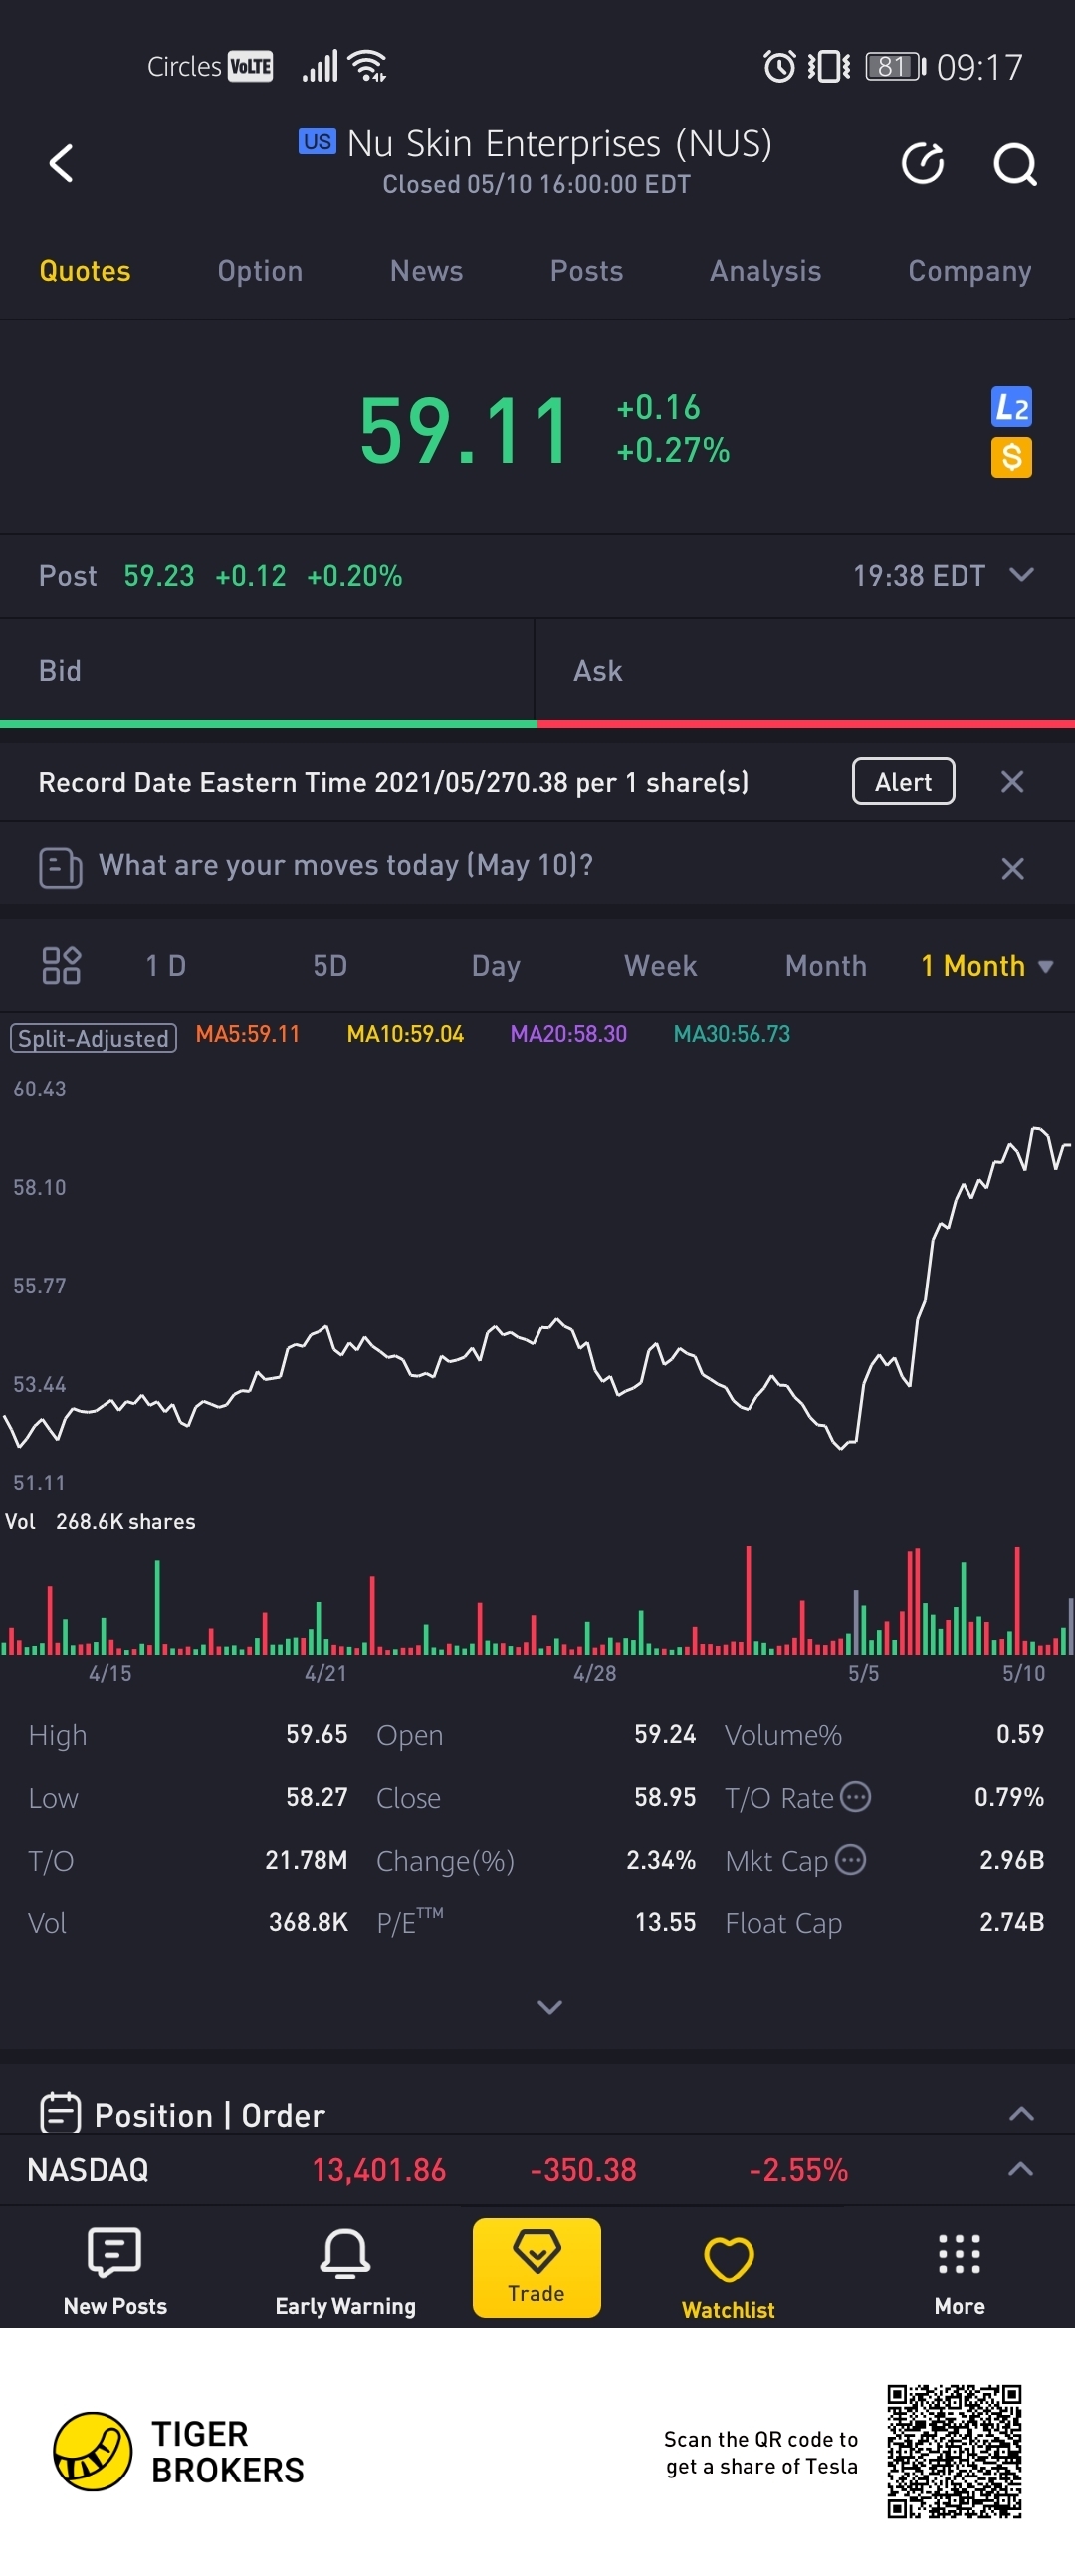Tap the alarm clock status icon
Viewport: 1075px width, 2576px height.
point(779,67)
